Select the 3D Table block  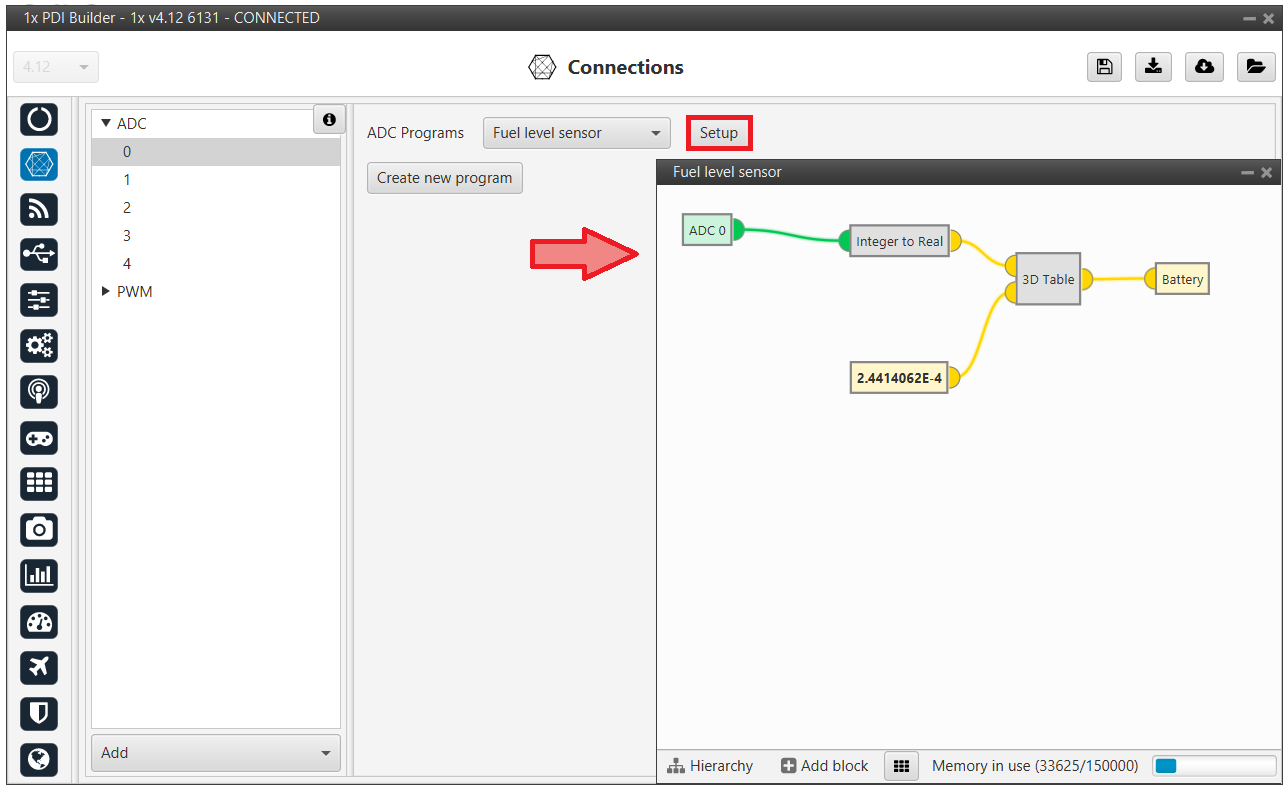[x=1048, y=279]
